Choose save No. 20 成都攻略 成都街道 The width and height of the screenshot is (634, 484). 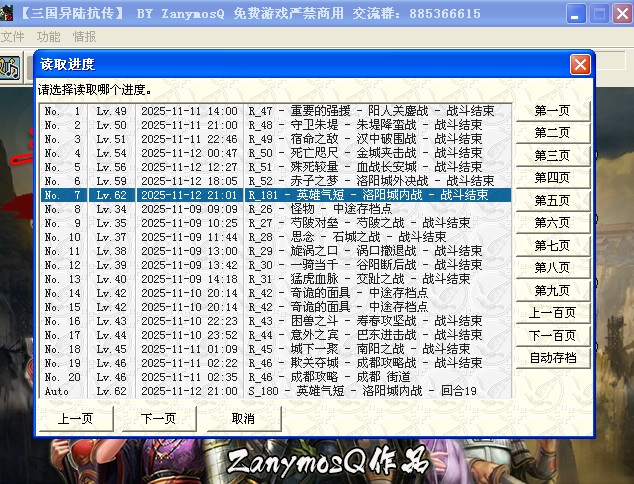(x=276, y=377)
